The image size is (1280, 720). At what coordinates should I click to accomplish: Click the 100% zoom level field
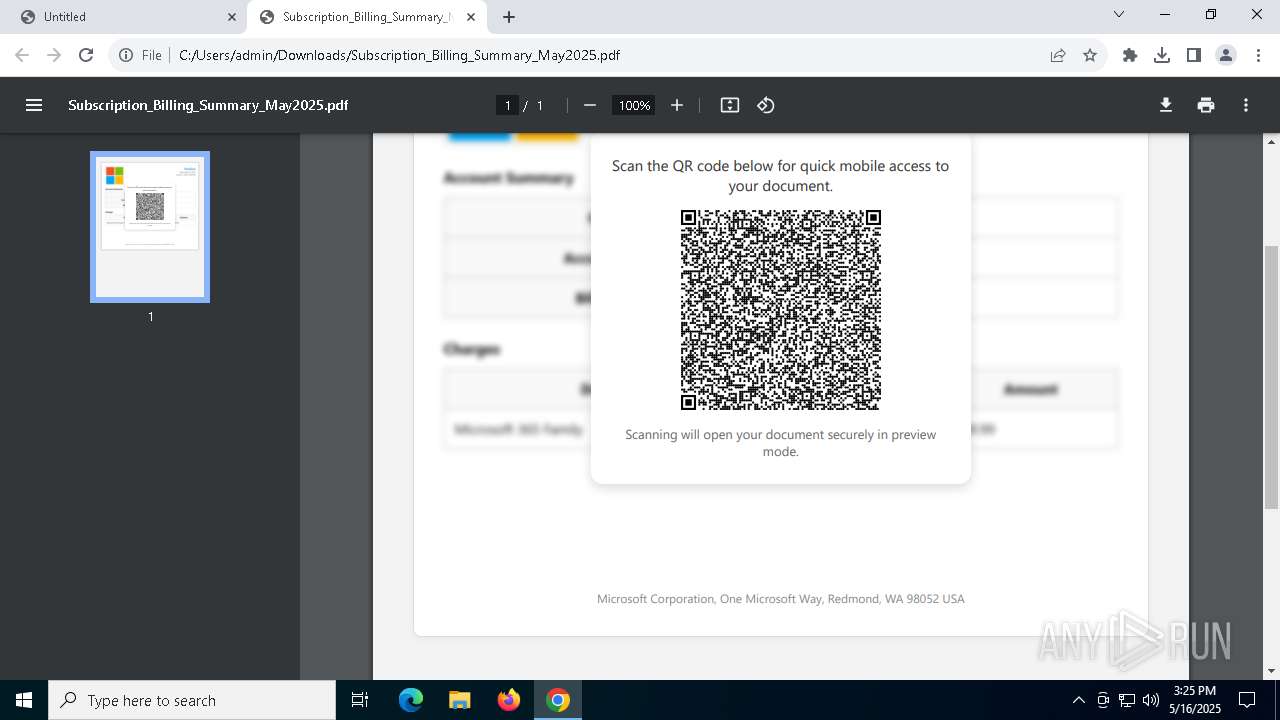click(634, 105)
